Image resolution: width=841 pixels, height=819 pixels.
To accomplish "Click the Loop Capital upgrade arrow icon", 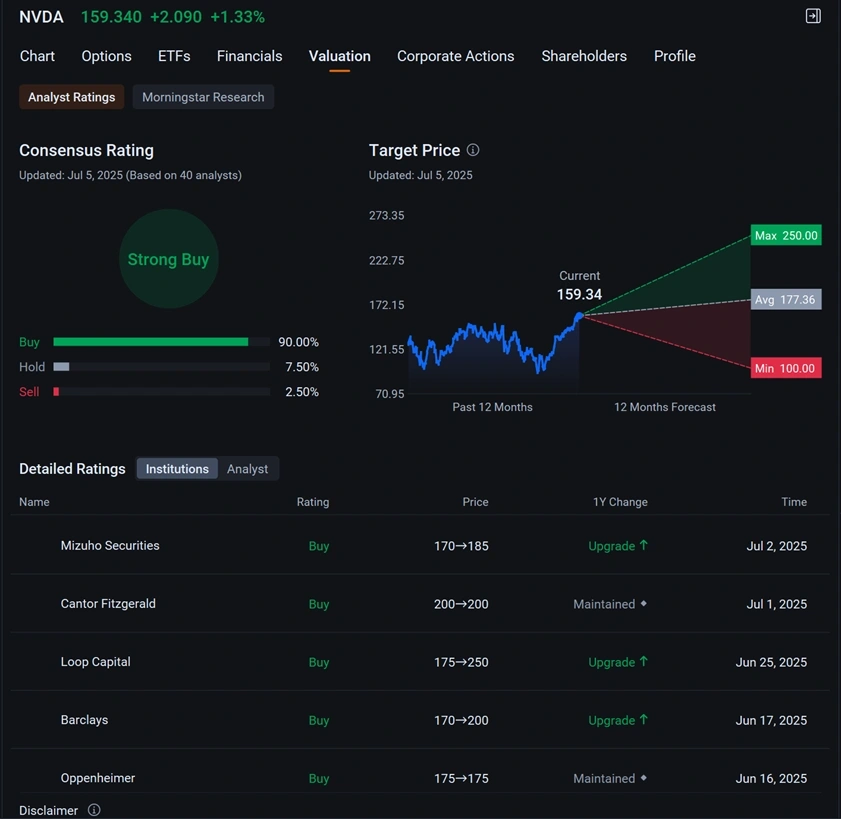I will coord(644,662).
